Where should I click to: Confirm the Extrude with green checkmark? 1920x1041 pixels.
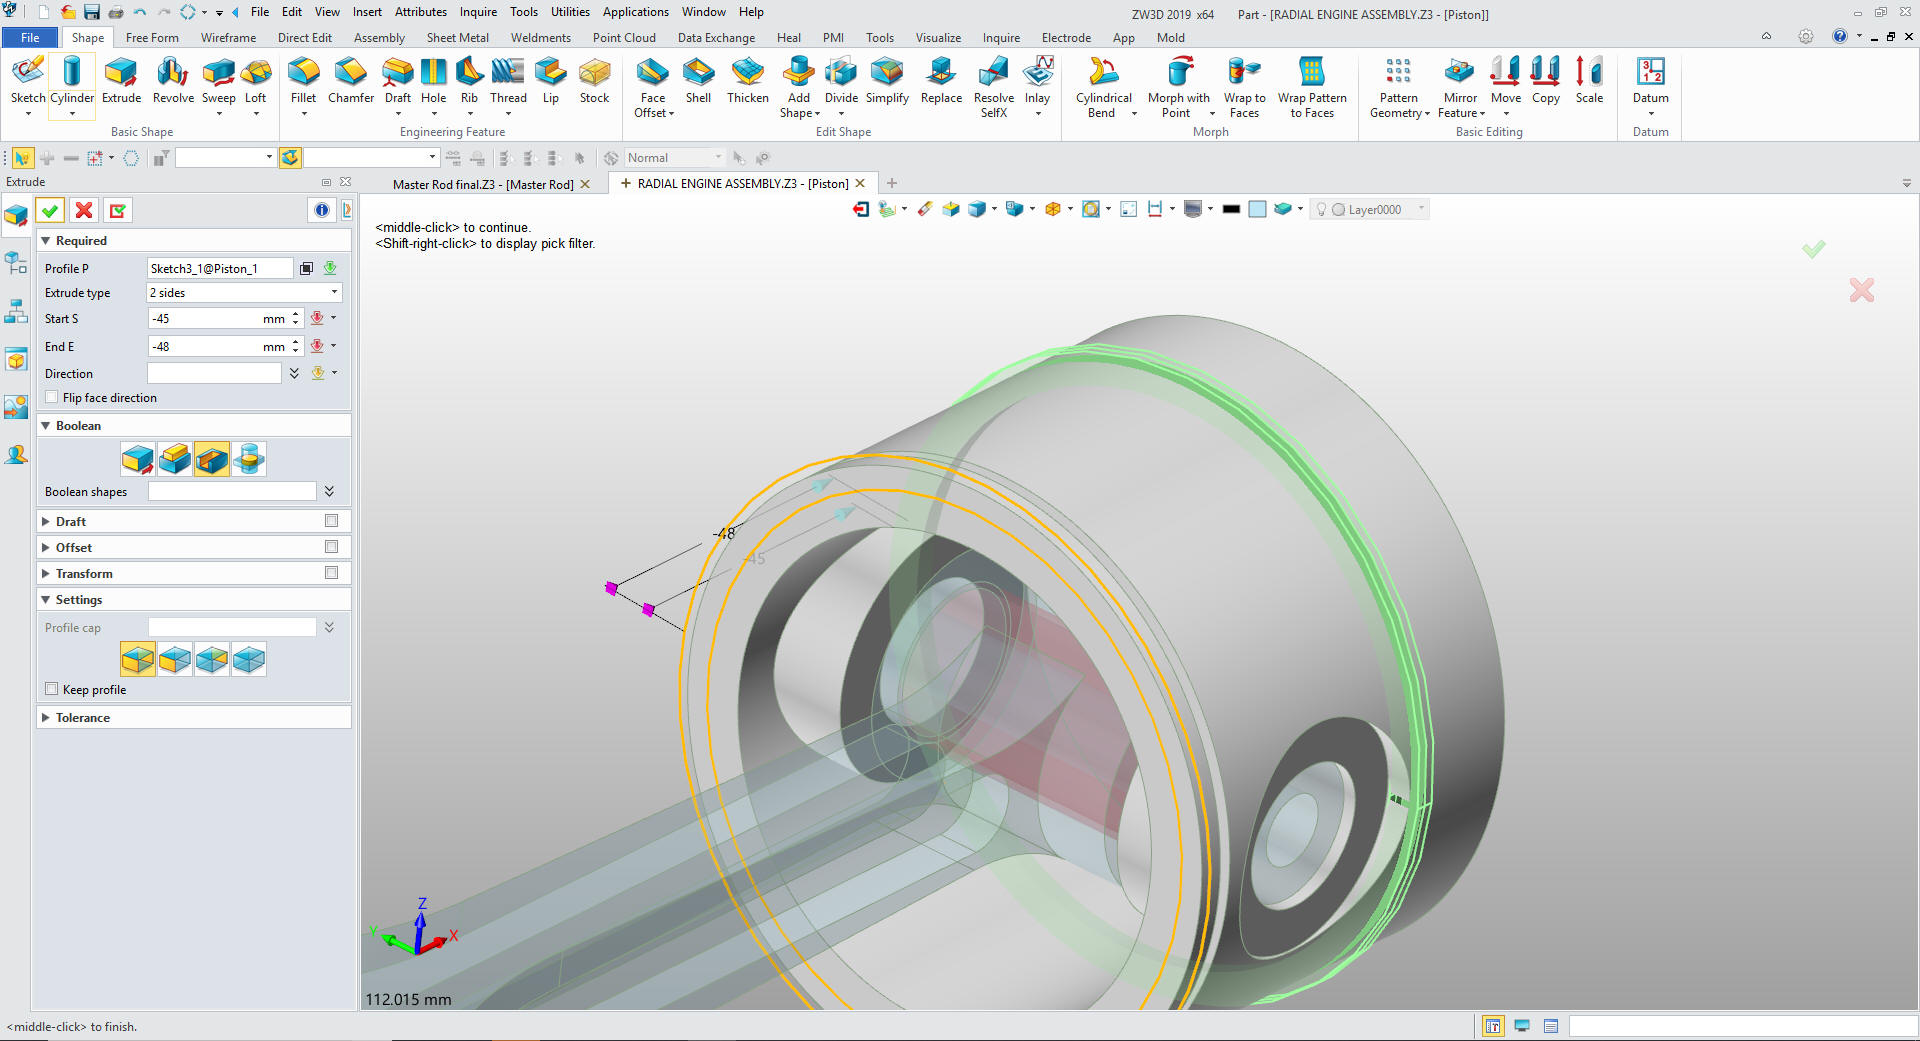50,210
